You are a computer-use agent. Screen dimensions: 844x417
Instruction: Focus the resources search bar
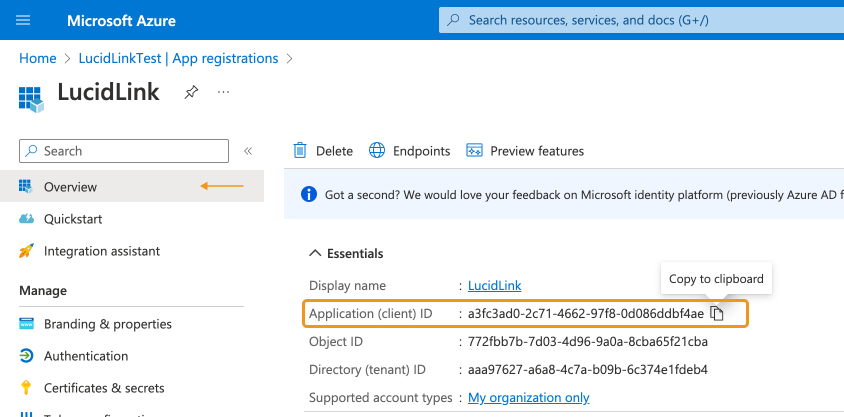pos(641,20)
